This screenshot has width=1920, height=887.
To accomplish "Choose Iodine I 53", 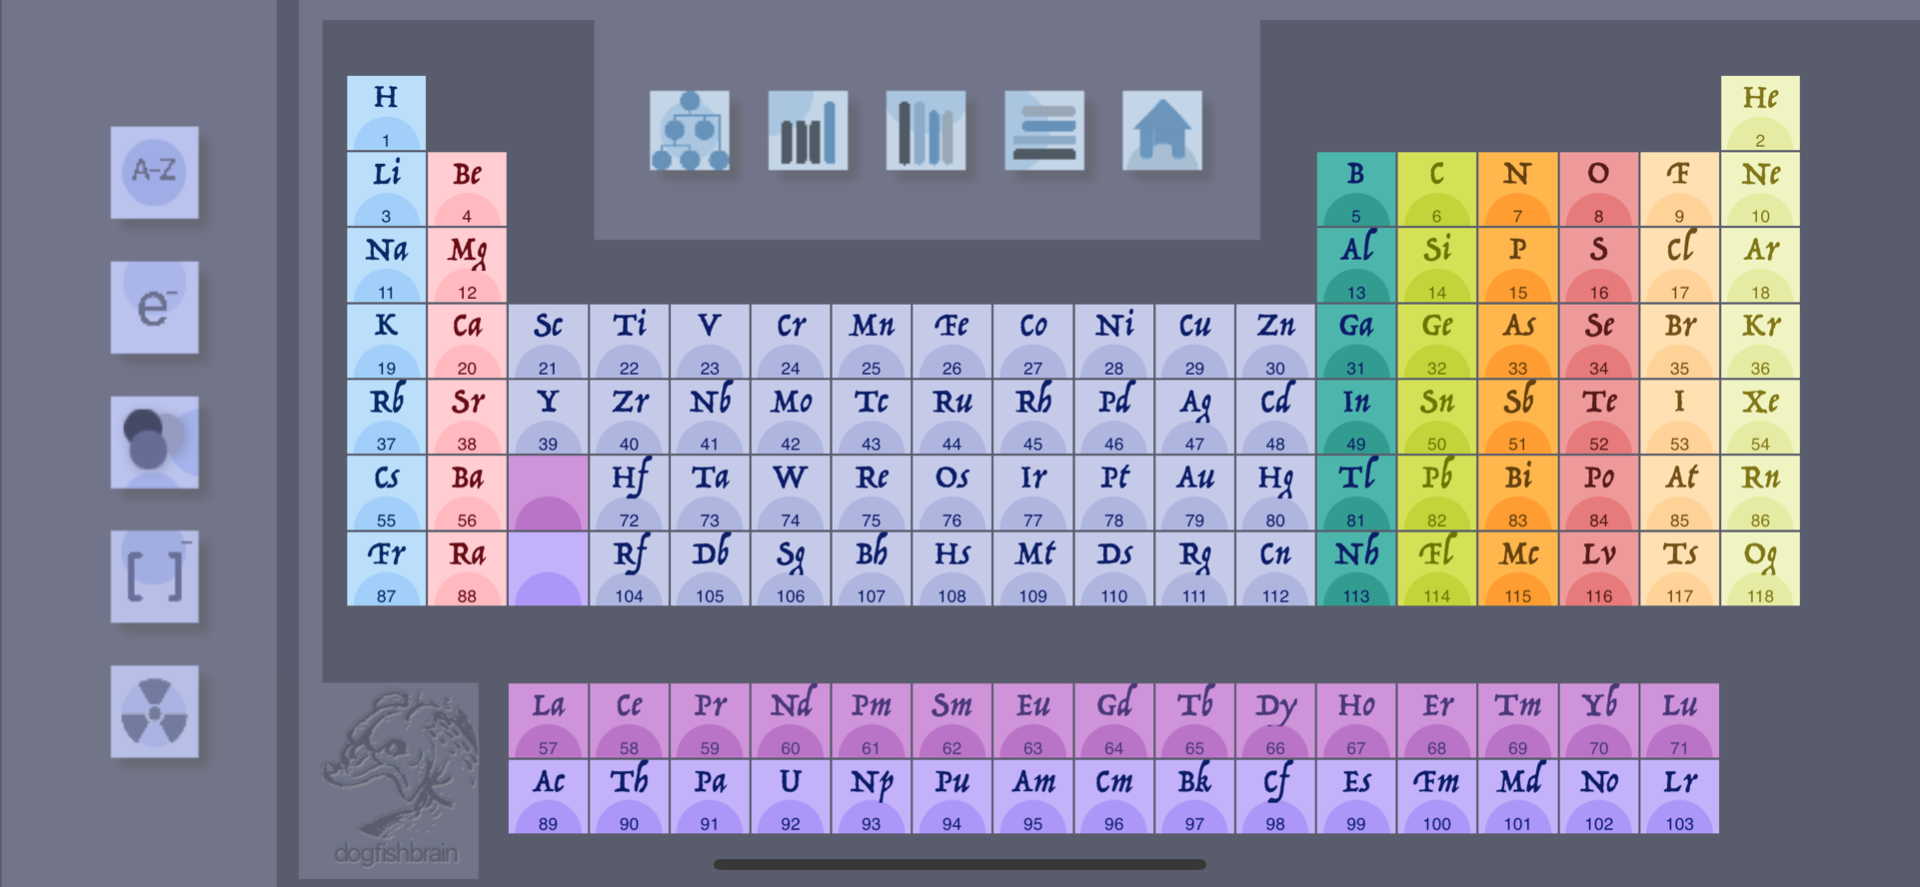I will coord(1679,417).
